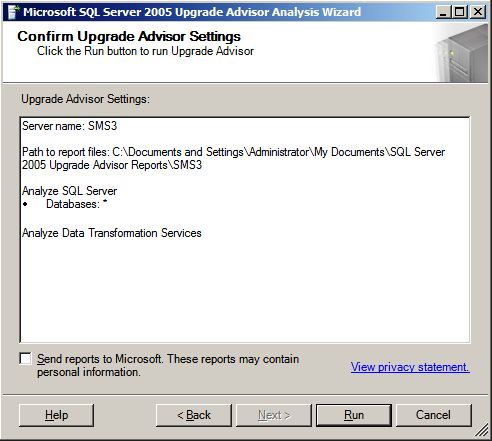Minimize the wizard window
Screen dimensions: 492x441
click(443, 12)
